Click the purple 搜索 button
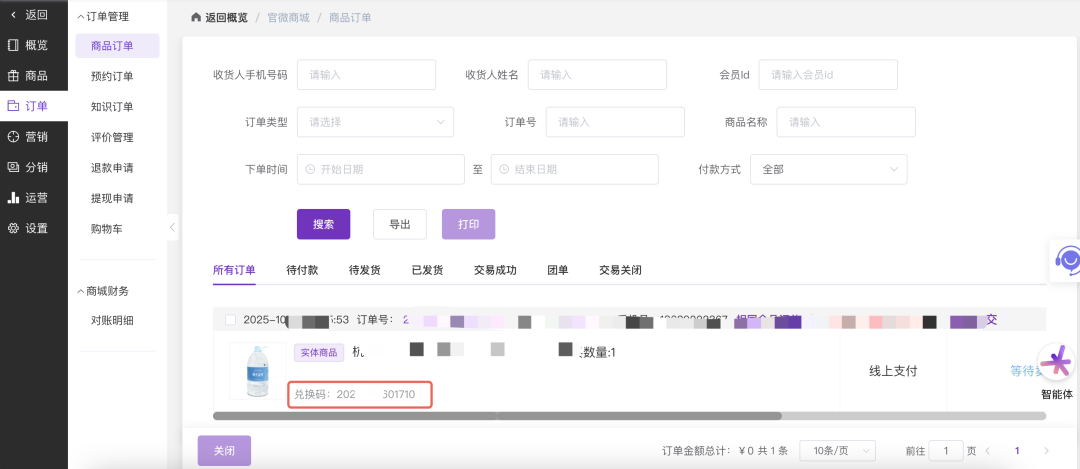 [x=323, y=224]
